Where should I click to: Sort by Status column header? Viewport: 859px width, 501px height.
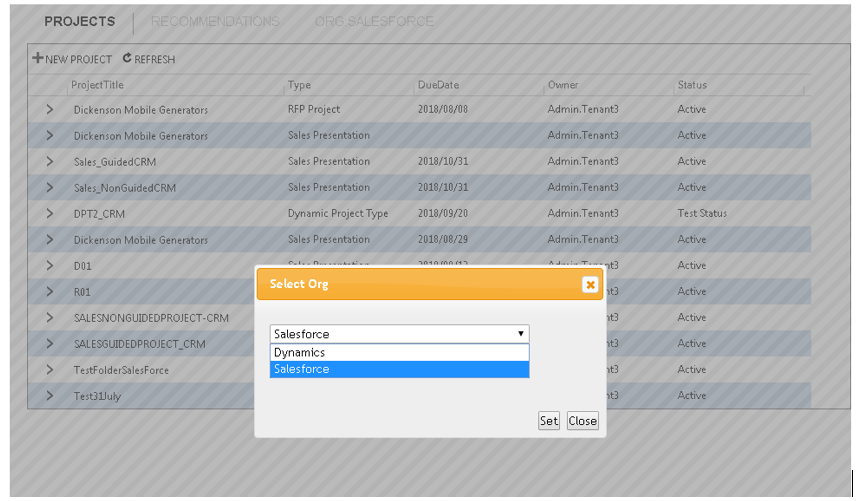click(x=692, y=85)
